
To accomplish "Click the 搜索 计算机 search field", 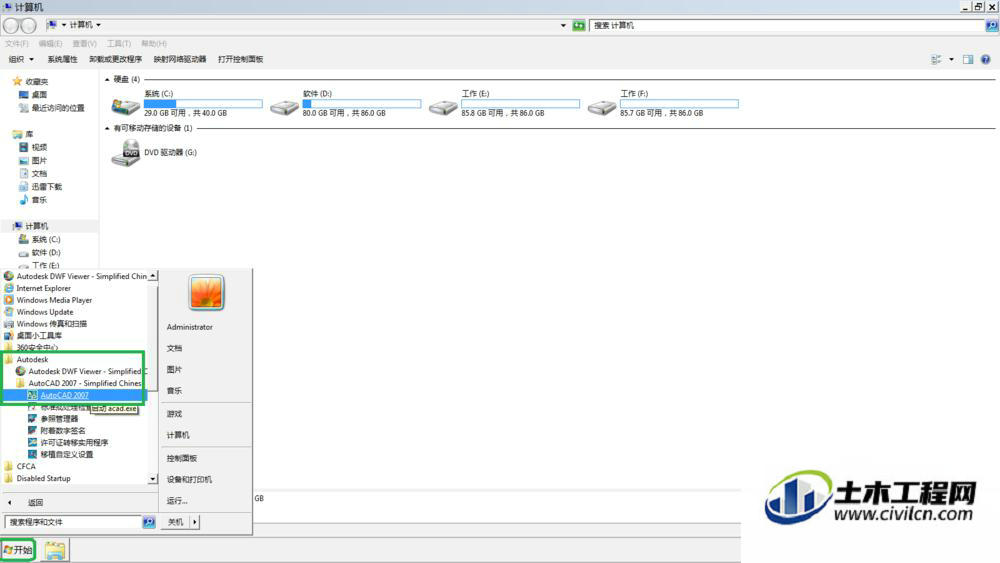I will 787,26.
